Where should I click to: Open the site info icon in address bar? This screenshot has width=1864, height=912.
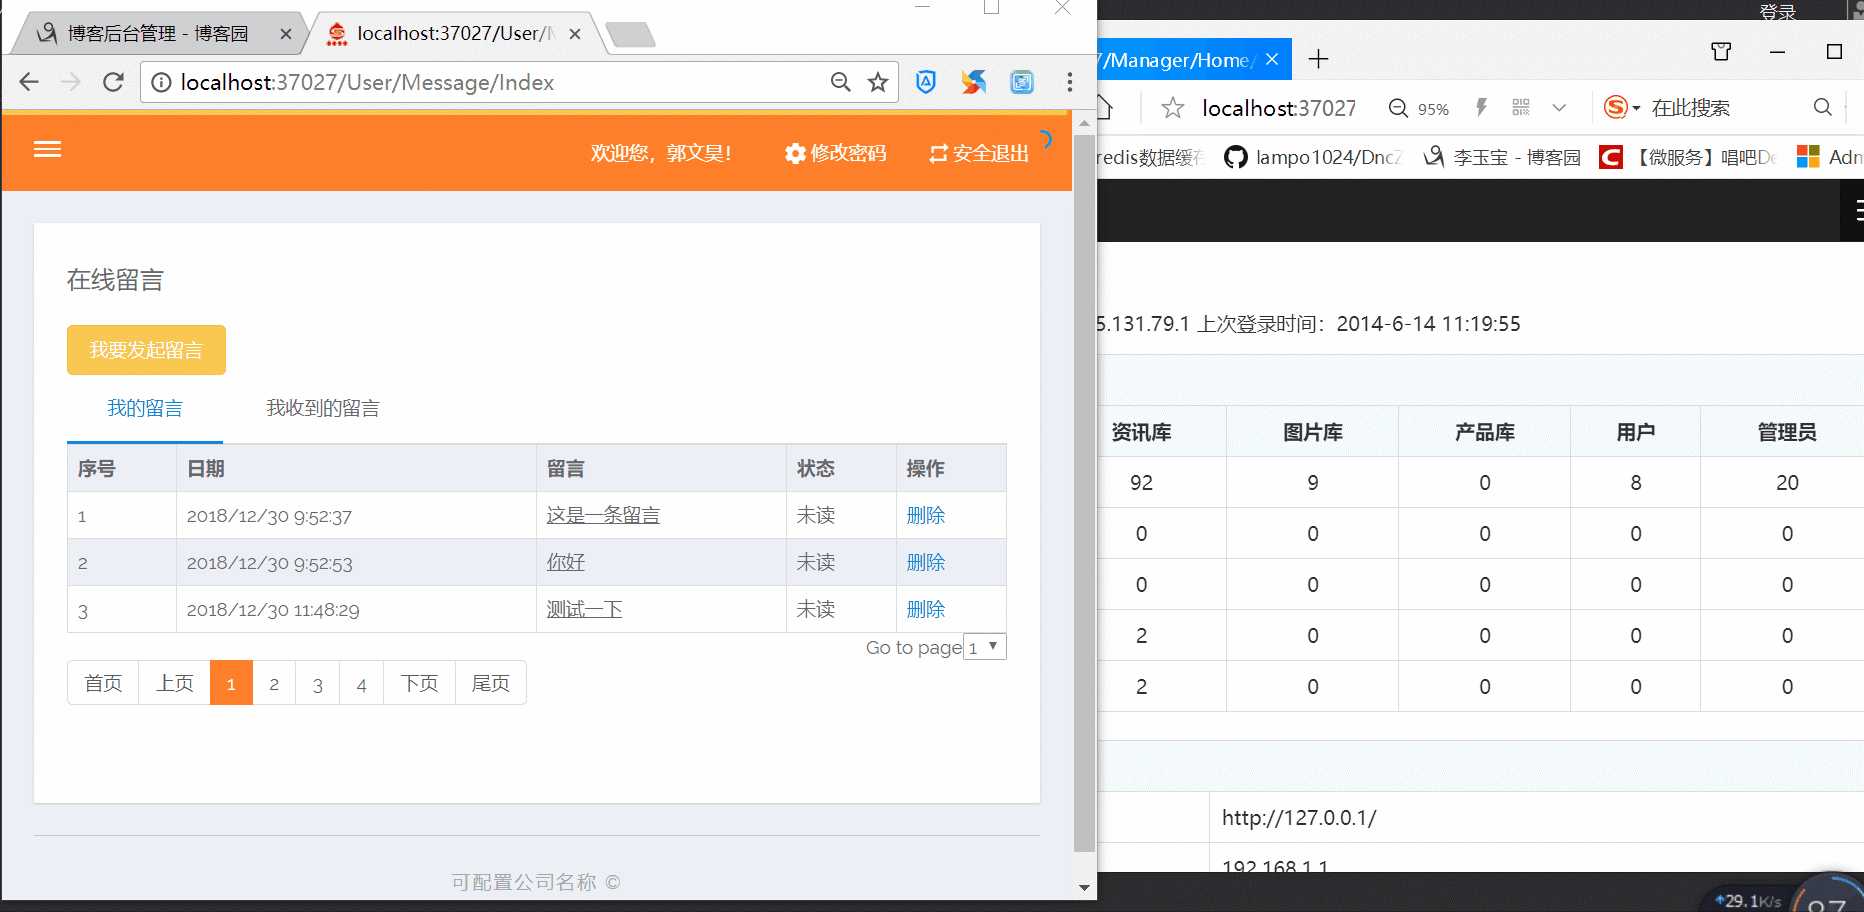[x=160, y=82]
